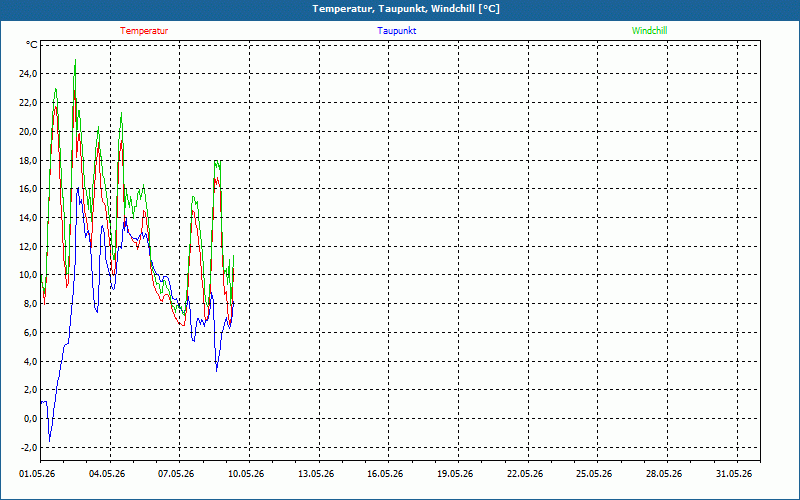
Task: Click the 18,0 y-axis value
Action: (28, 160)
